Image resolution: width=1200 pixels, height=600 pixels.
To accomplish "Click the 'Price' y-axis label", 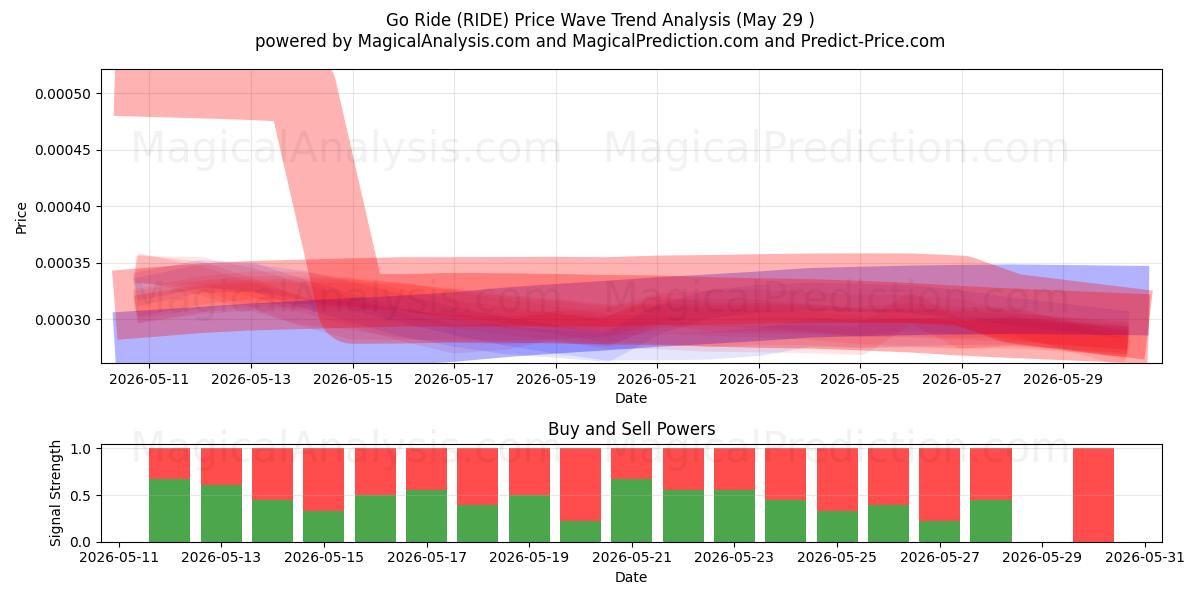I will point(22,217).
